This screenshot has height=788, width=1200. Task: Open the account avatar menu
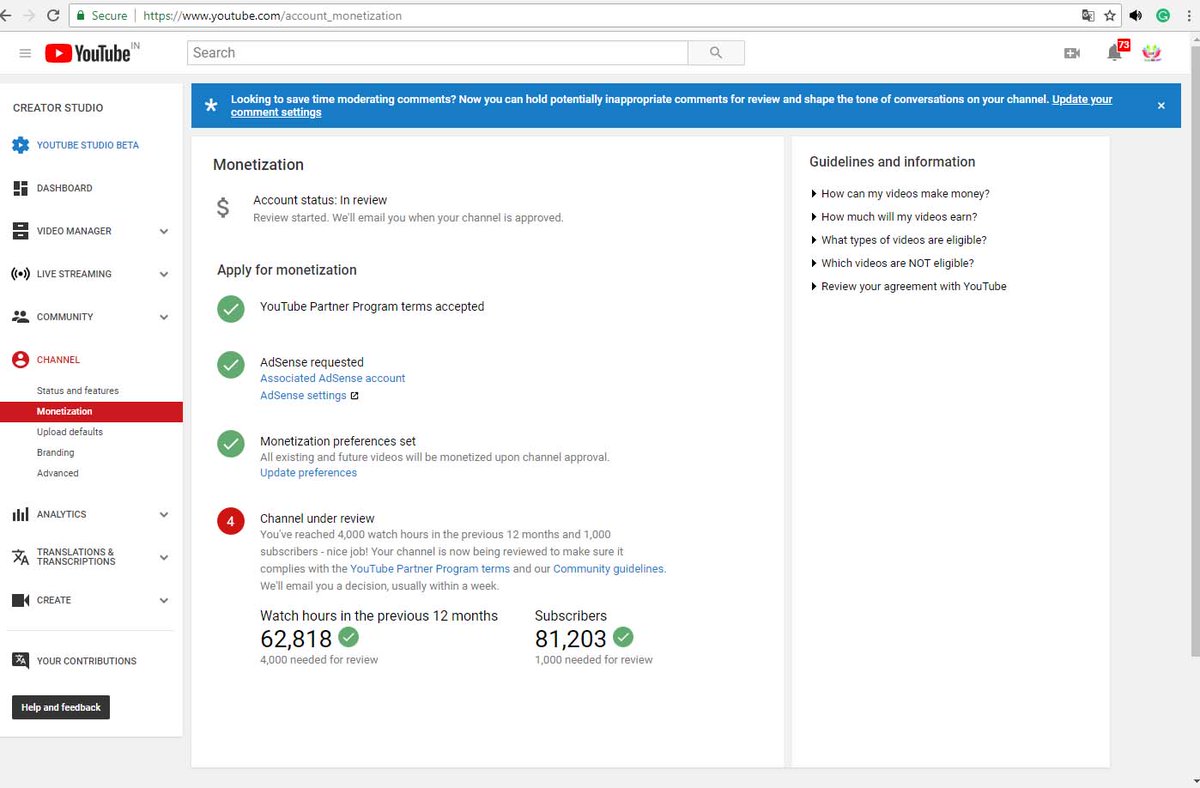point(1152,53)
